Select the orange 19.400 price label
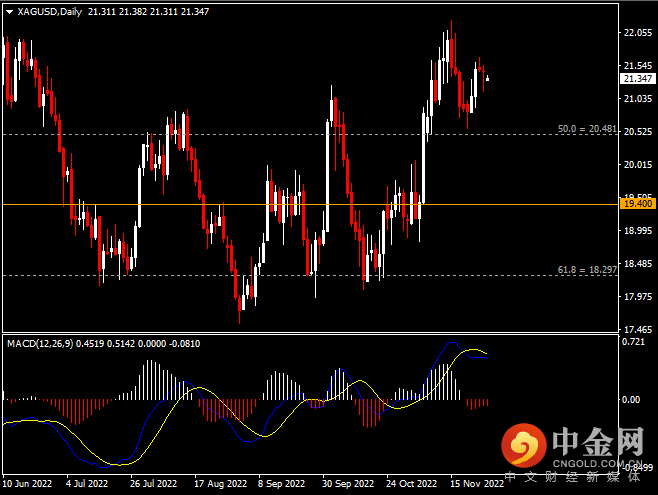This screenshot has width=658, height=495. click(637, 203)
